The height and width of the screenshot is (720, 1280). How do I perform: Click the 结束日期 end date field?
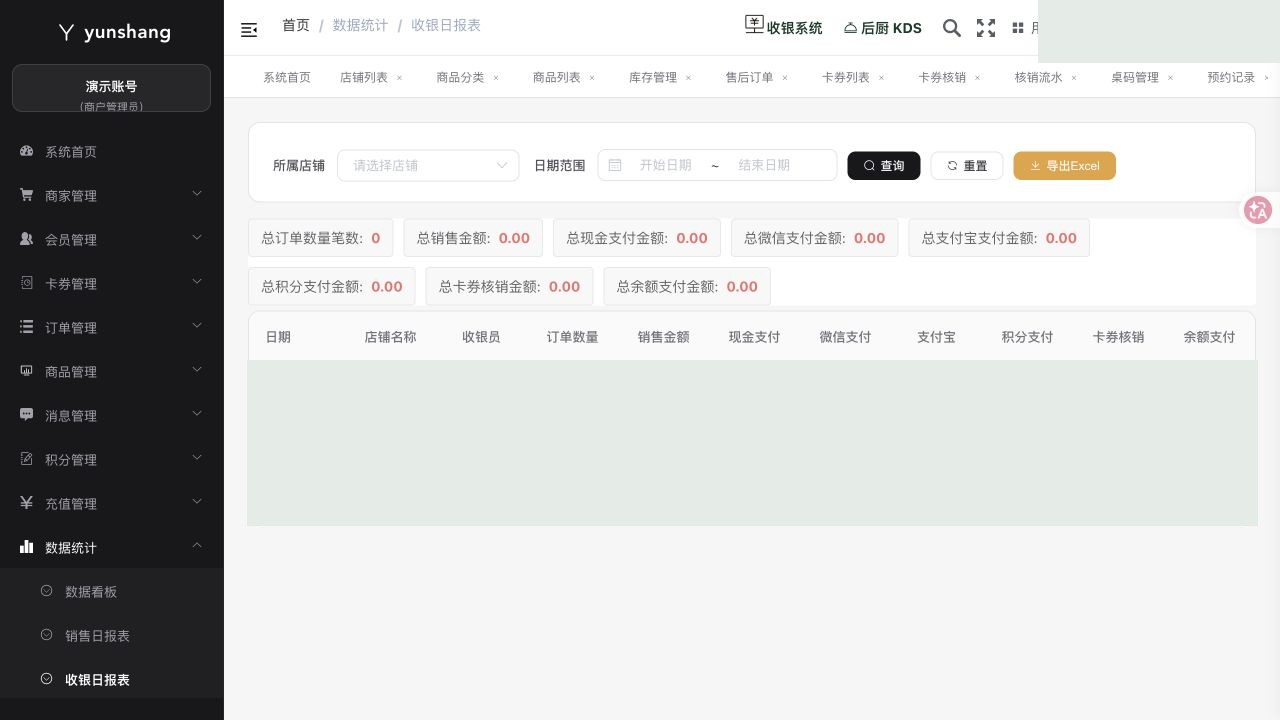click(x=764, y=165)
